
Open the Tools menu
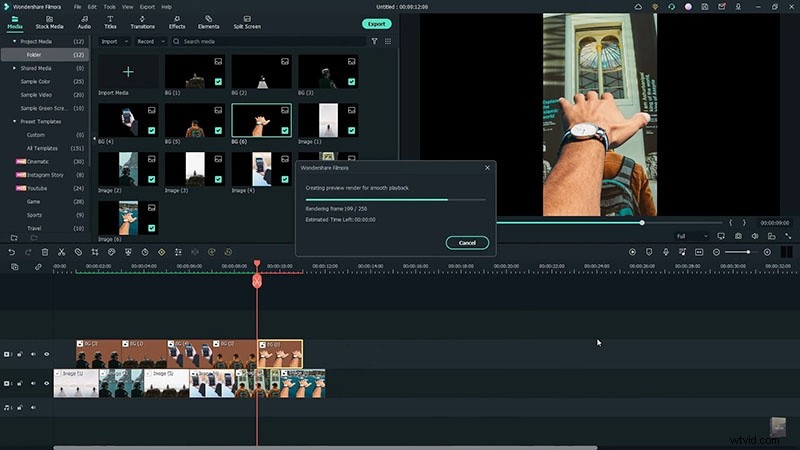point(110,7)
